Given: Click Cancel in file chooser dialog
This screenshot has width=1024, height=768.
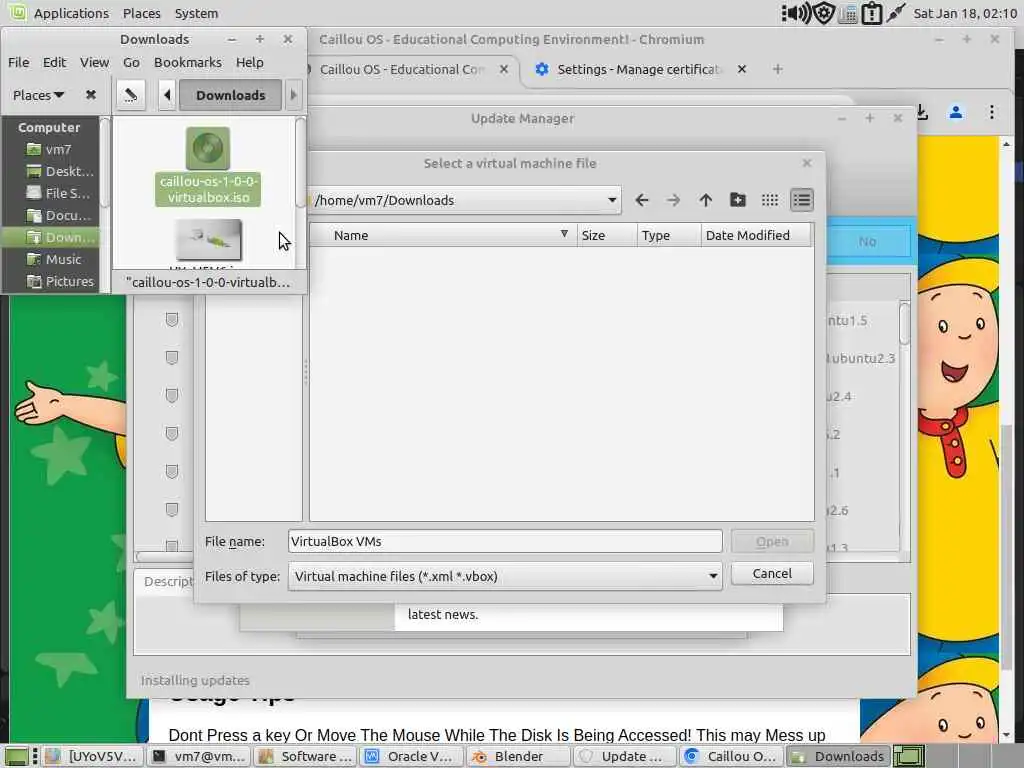Looking at the screenshot, I should coord(772,573).
